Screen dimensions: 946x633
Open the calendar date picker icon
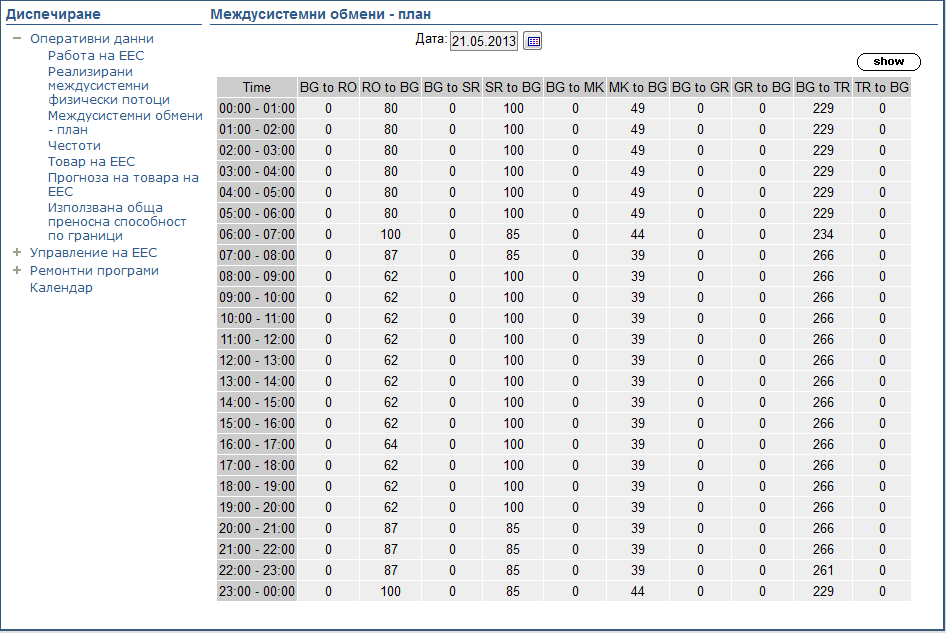click(x=533, y=41)
